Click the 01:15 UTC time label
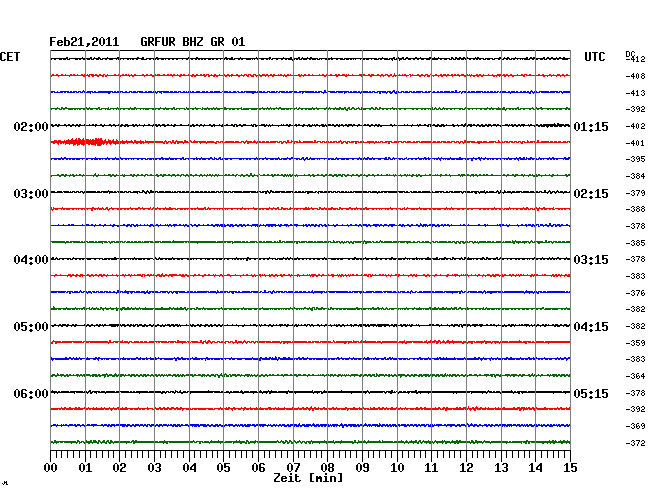 point(591,126)
